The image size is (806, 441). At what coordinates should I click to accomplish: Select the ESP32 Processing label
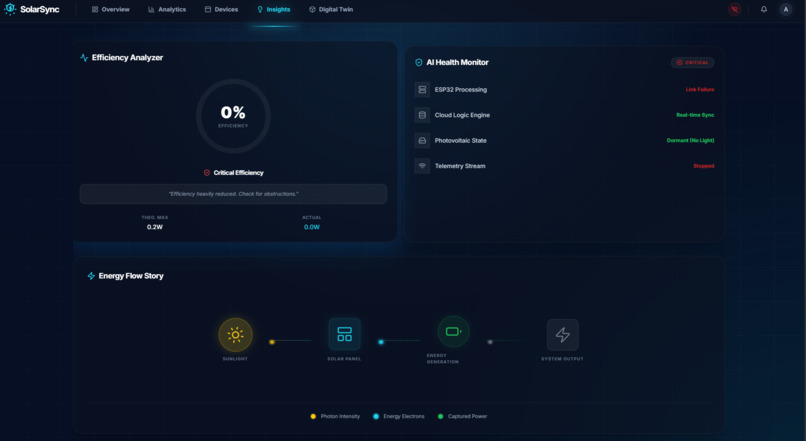coord(461,89)
